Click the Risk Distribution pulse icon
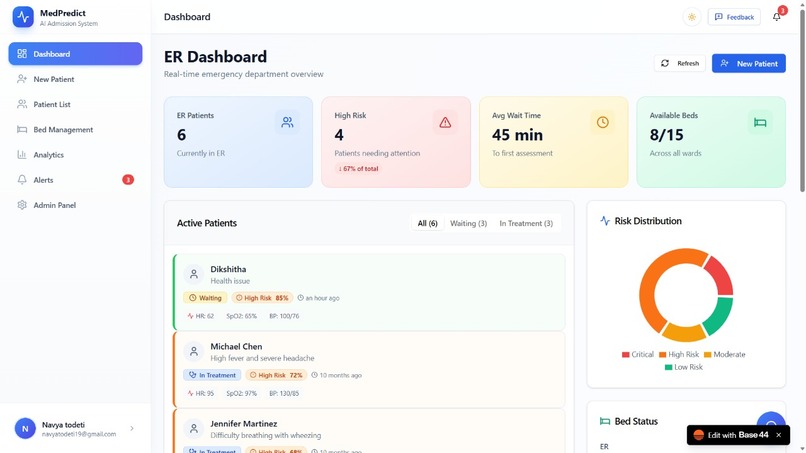 [605, 221]
